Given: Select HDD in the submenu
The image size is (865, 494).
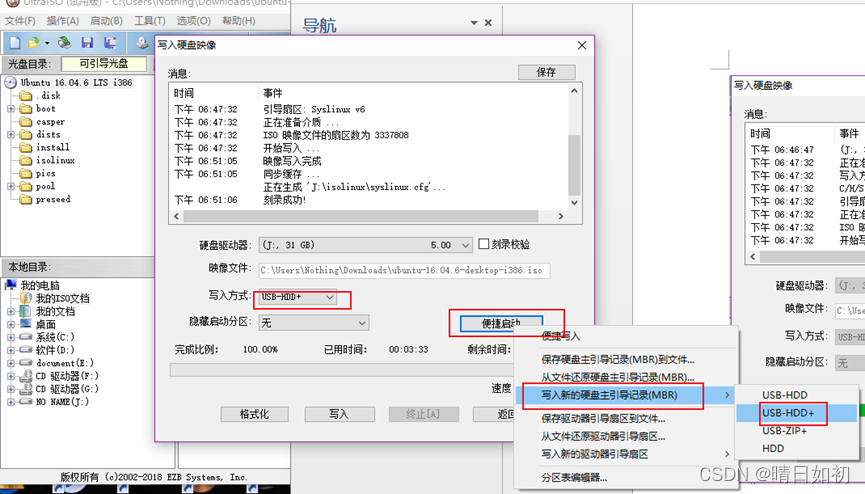Looking at the screenshot, I should click(797, 448).
